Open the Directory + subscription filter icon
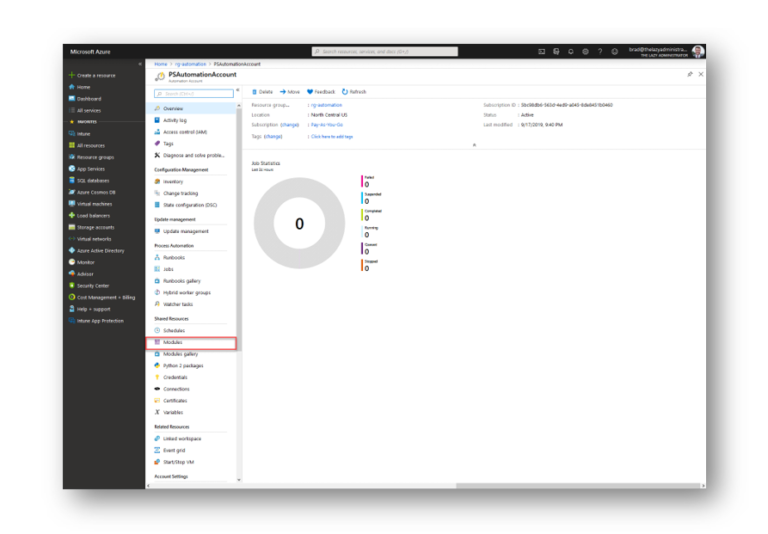The height and width of the screenshot is (534, 768). (556, 51)
